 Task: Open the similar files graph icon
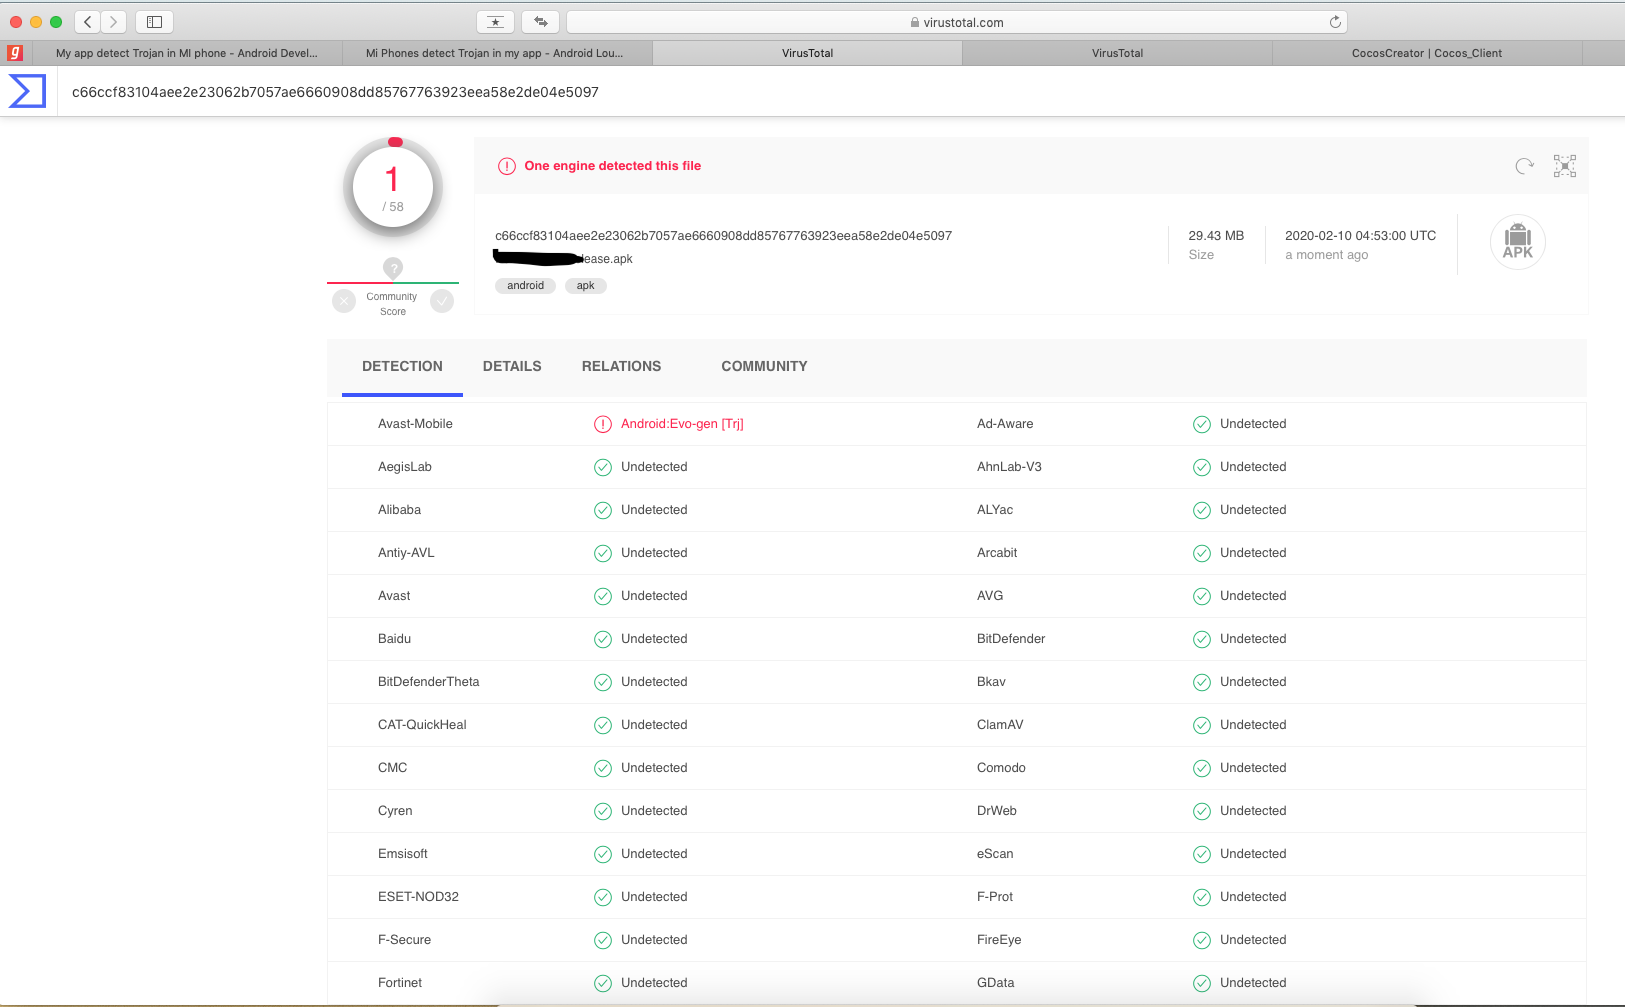[1564, 166]
